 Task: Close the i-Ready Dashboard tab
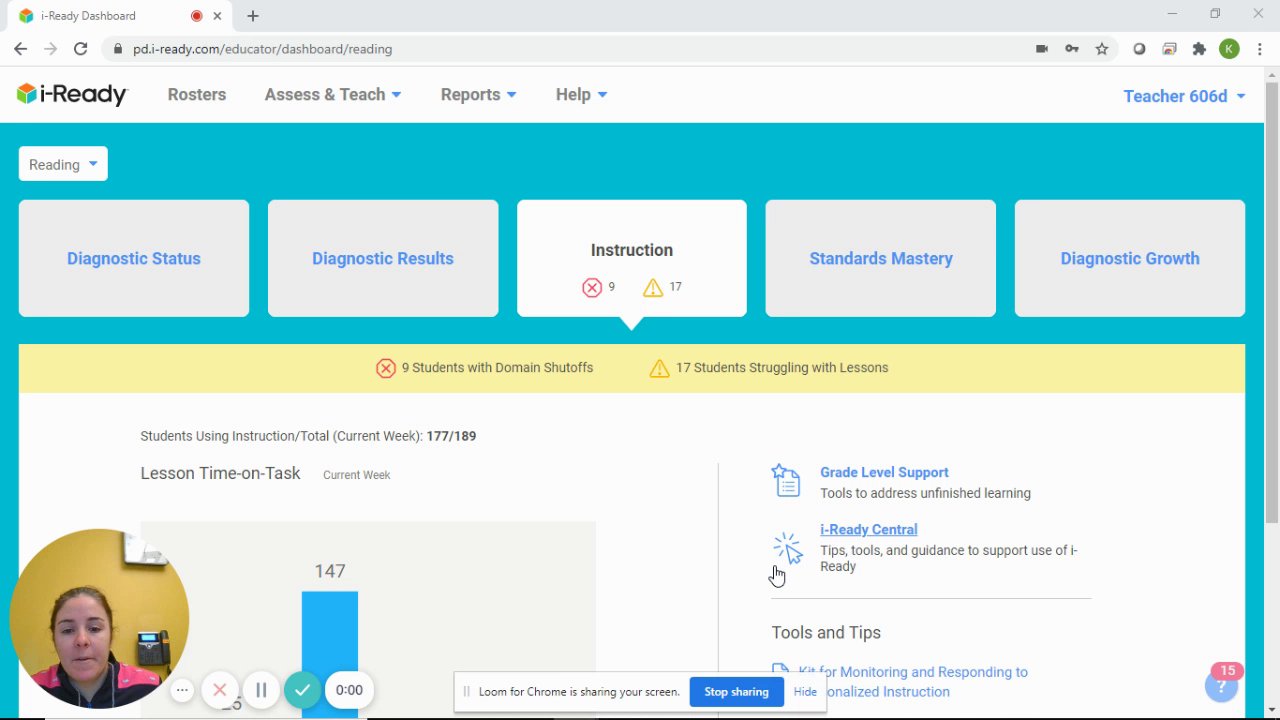tap(217, 16)
